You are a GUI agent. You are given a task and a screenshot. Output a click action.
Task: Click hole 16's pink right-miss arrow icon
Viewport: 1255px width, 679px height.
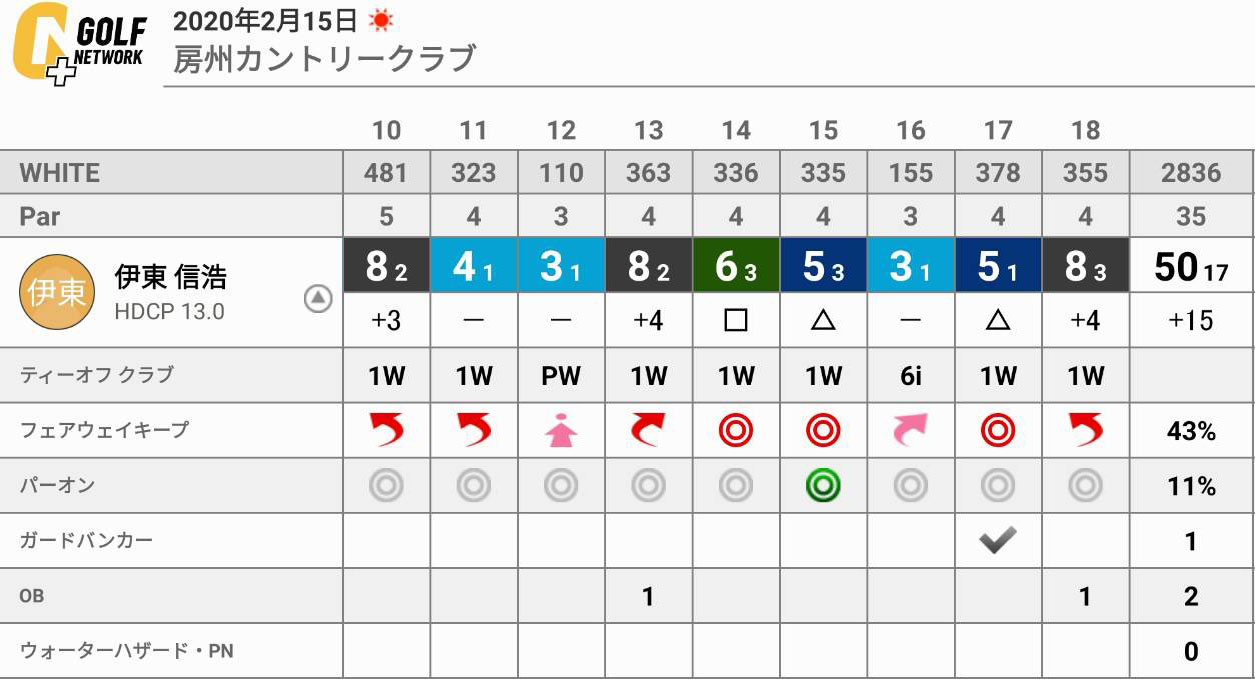click(910, 431)
